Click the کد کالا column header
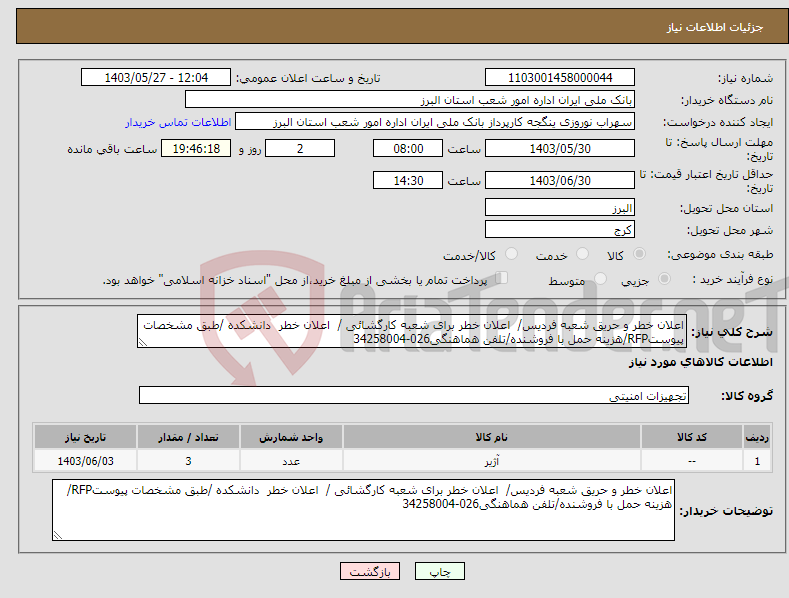The width and height of the screenshot is (789, 598). tap(691, 437)
